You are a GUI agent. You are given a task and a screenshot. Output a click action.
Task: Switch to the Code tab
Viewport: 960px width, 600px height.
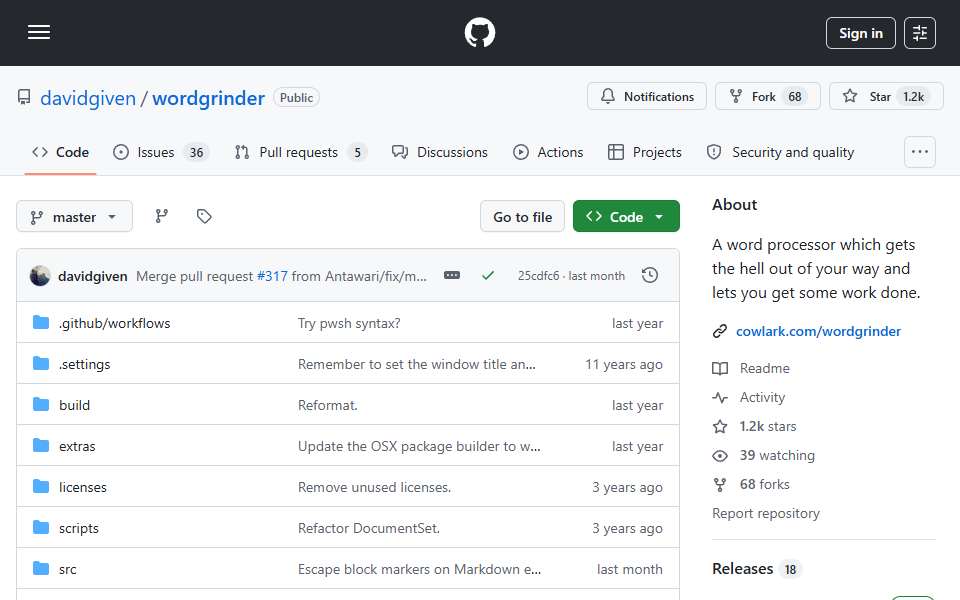tap(61, 152)
